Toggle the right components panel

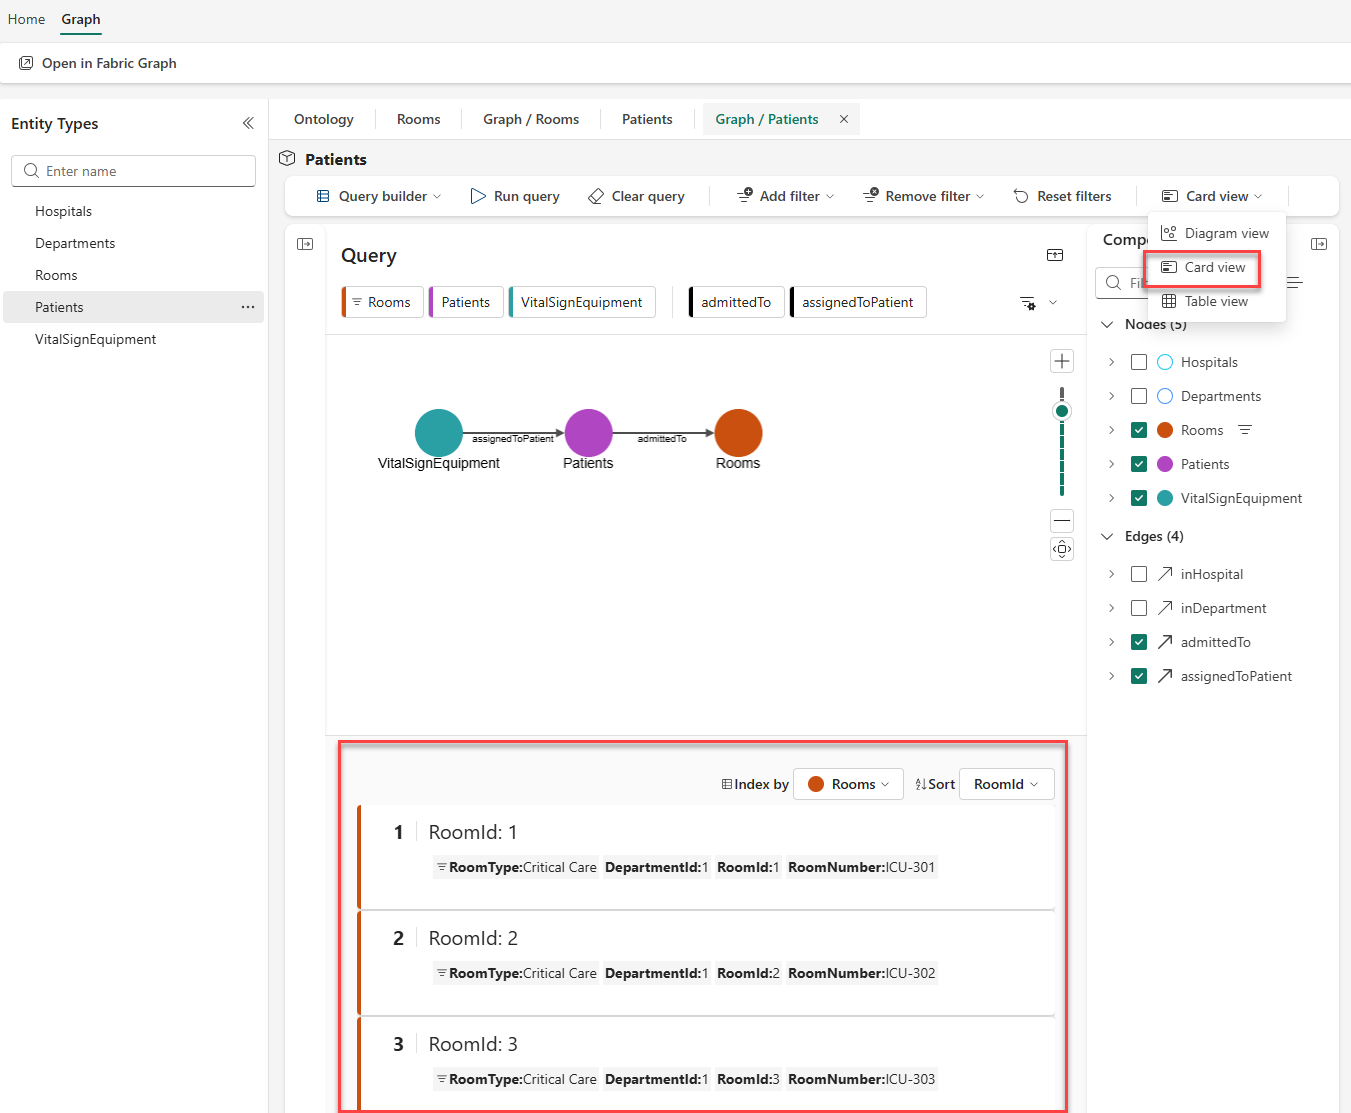pos(1319,244)
